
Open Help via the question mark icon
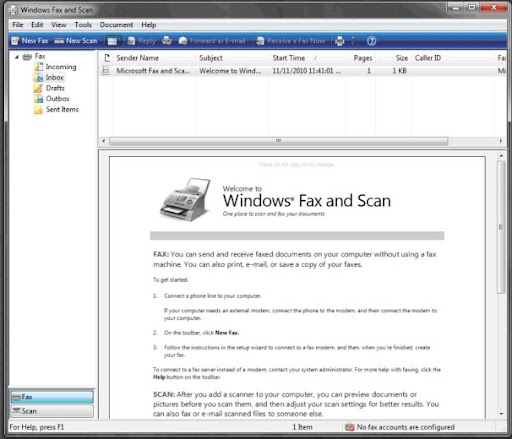point(371,41)
